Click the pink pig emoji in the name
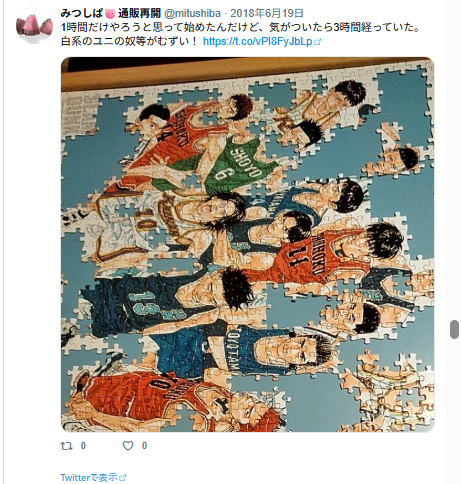The height and width of the screenshot is (484, 461). click(110, 14)
